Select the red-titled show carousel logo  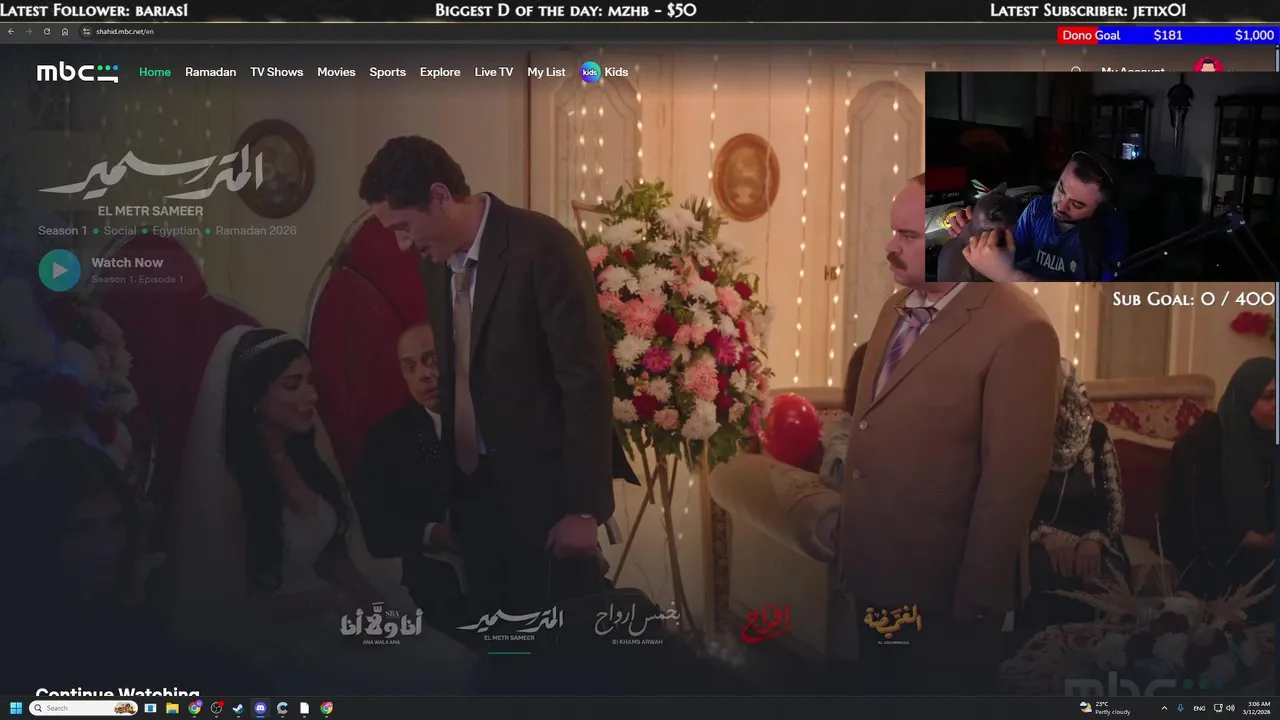point(765,623)
